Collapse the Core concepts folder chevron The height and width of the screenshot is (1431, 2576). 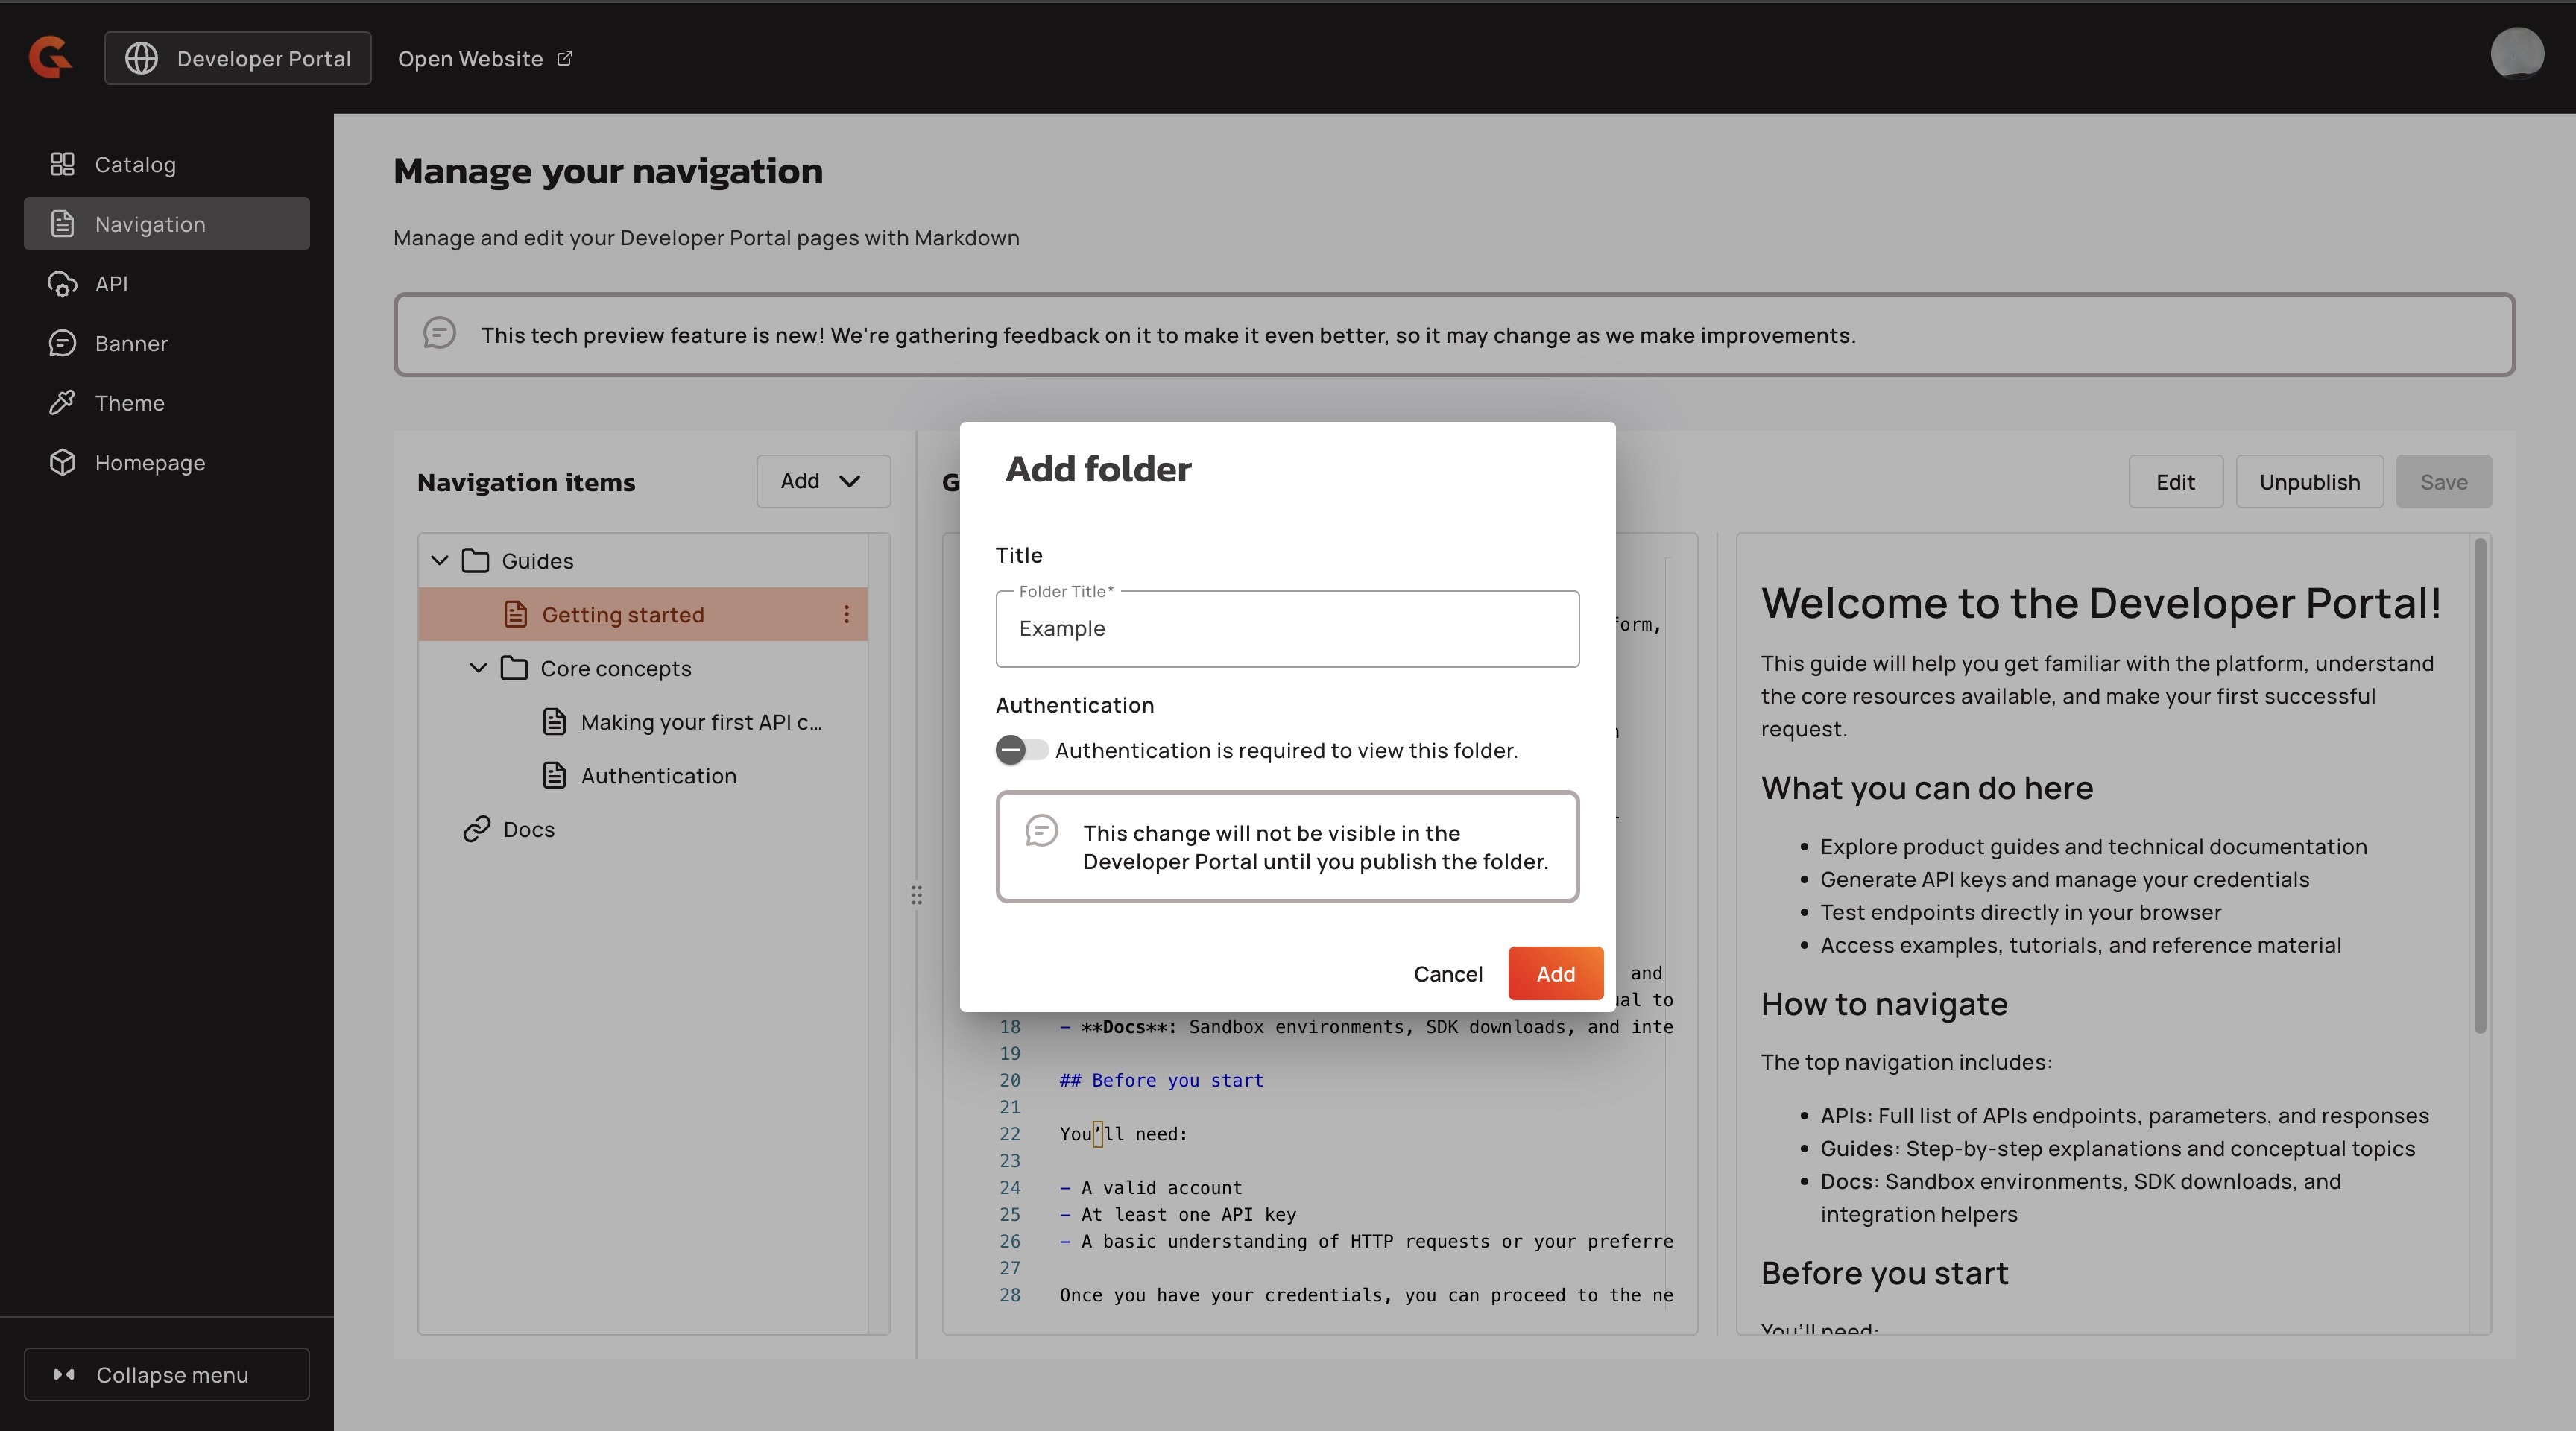pyautogui.click(x=478, y=668)
